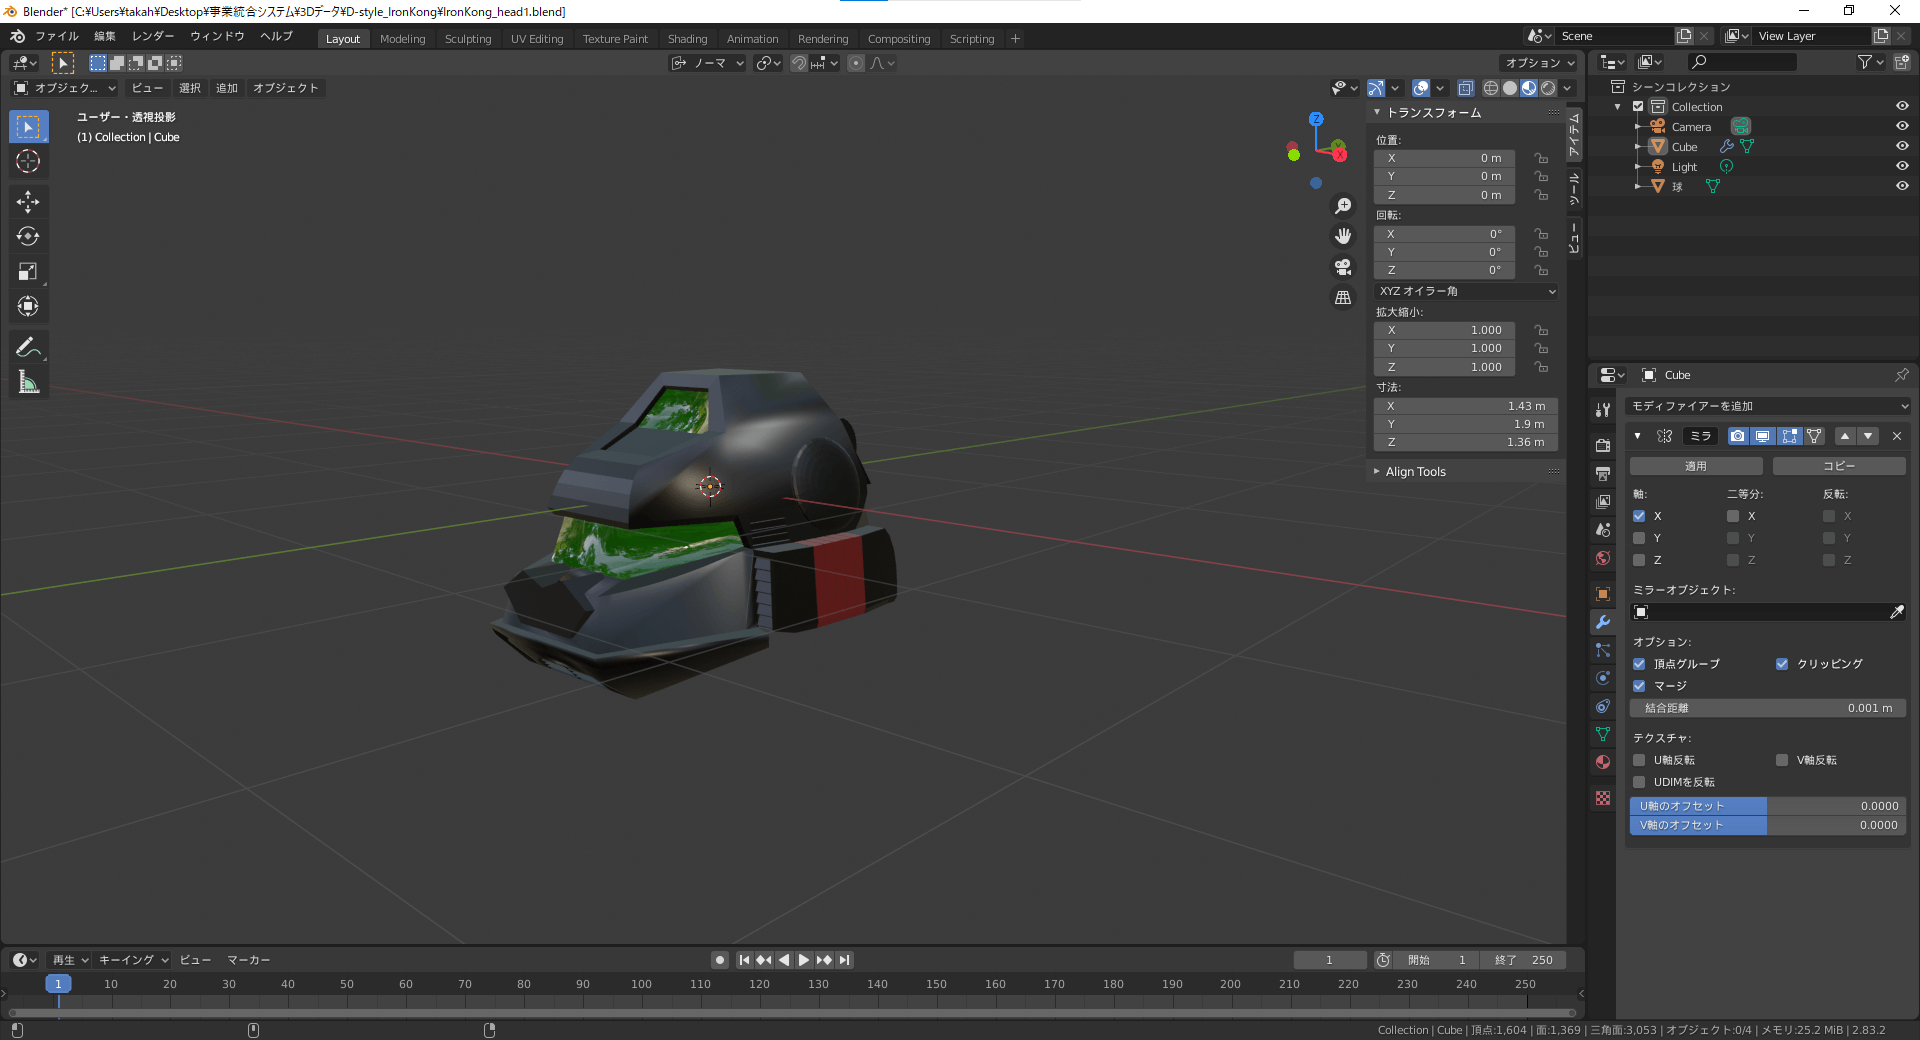This screenshot has width=1920, height=1040.
Task: Open the Object Properties tab
Action: [x=1603, y=593]
